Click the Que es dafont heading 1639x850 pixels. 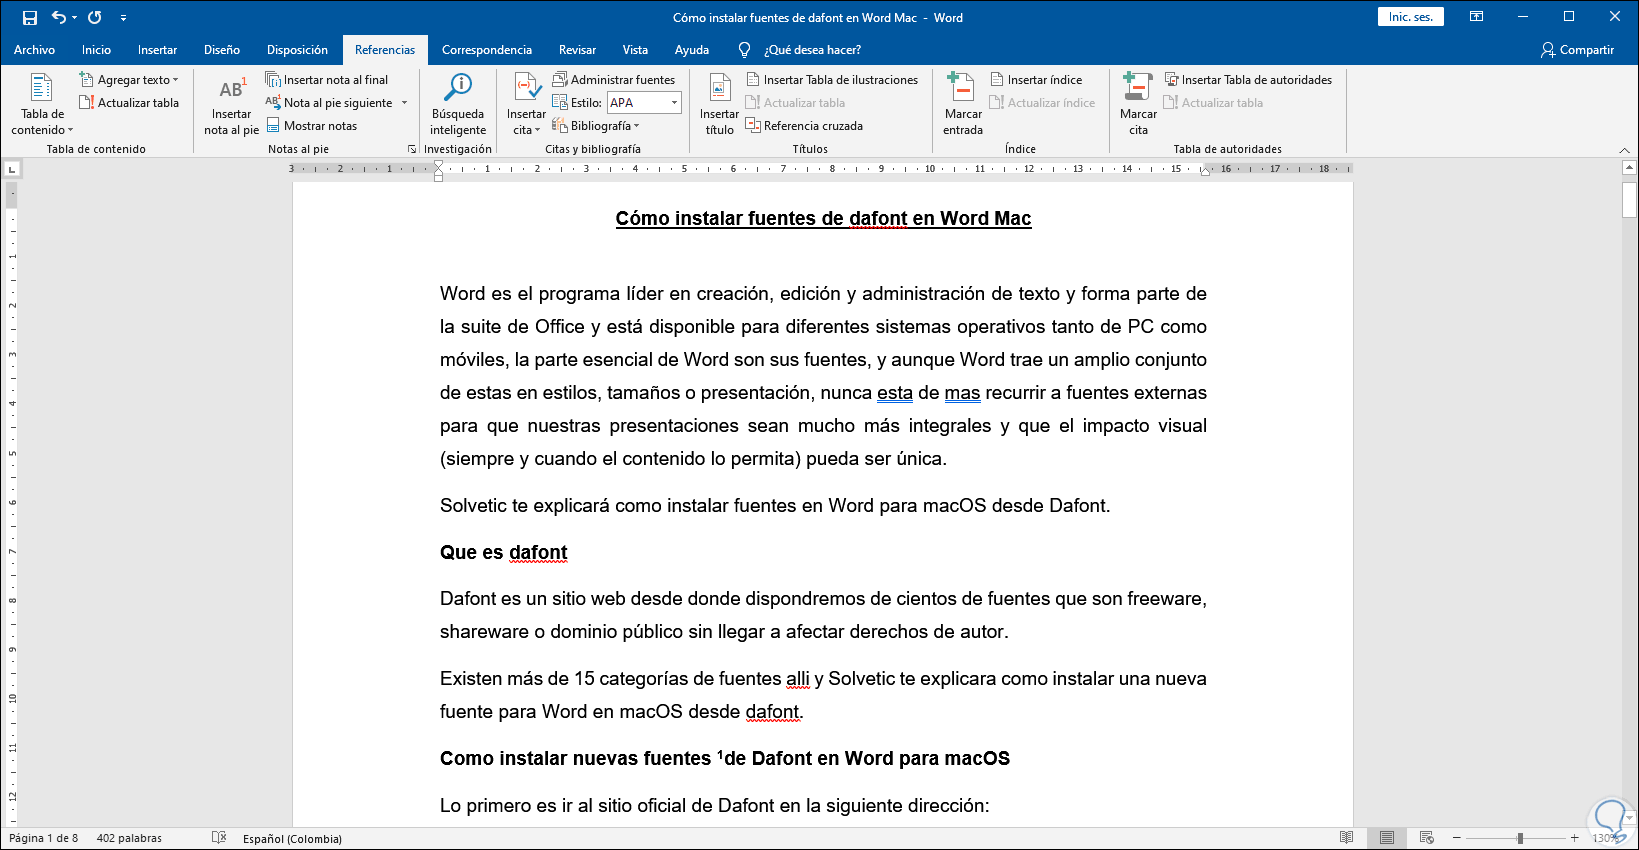click(x=504, y=553)
